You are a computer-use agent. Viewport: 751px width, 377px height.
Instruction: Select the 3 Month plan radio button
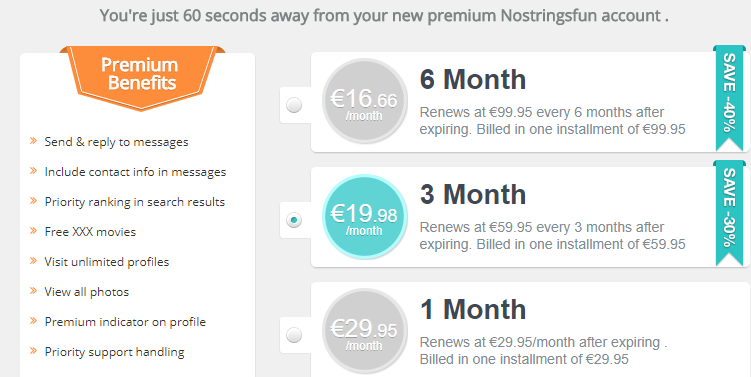(x=294, y=220)
